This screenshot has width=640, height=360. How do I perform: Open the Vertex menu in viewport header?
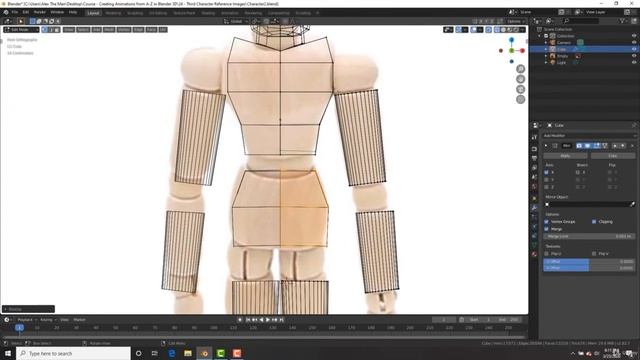(124, 30)
